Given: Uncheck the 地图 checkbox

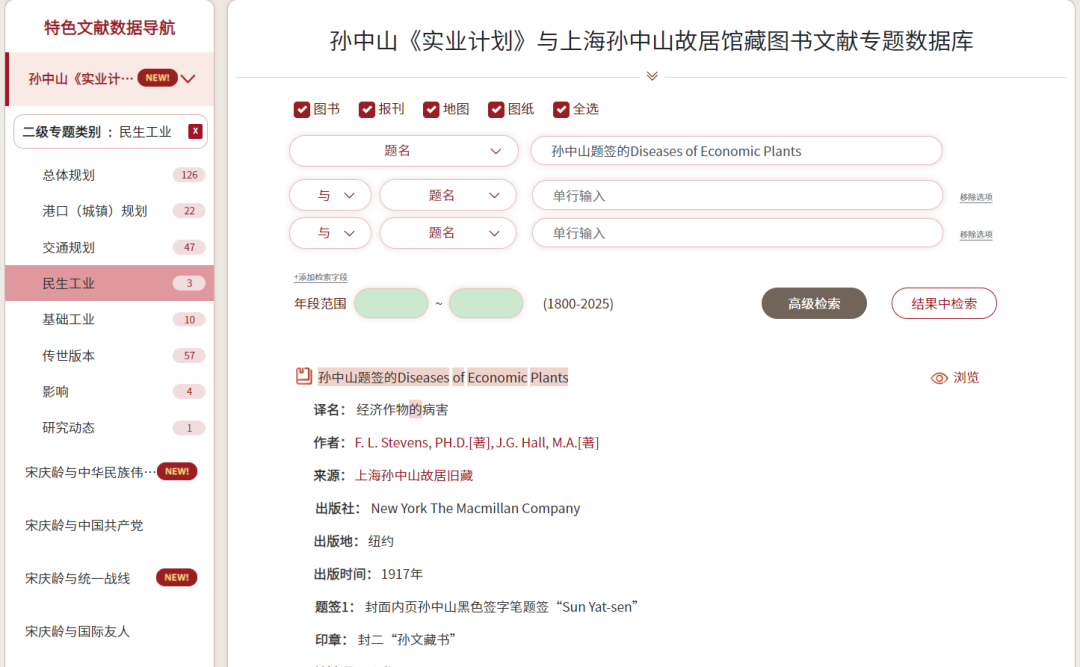Looking at the screenshot, I should (x=431, y=108).
